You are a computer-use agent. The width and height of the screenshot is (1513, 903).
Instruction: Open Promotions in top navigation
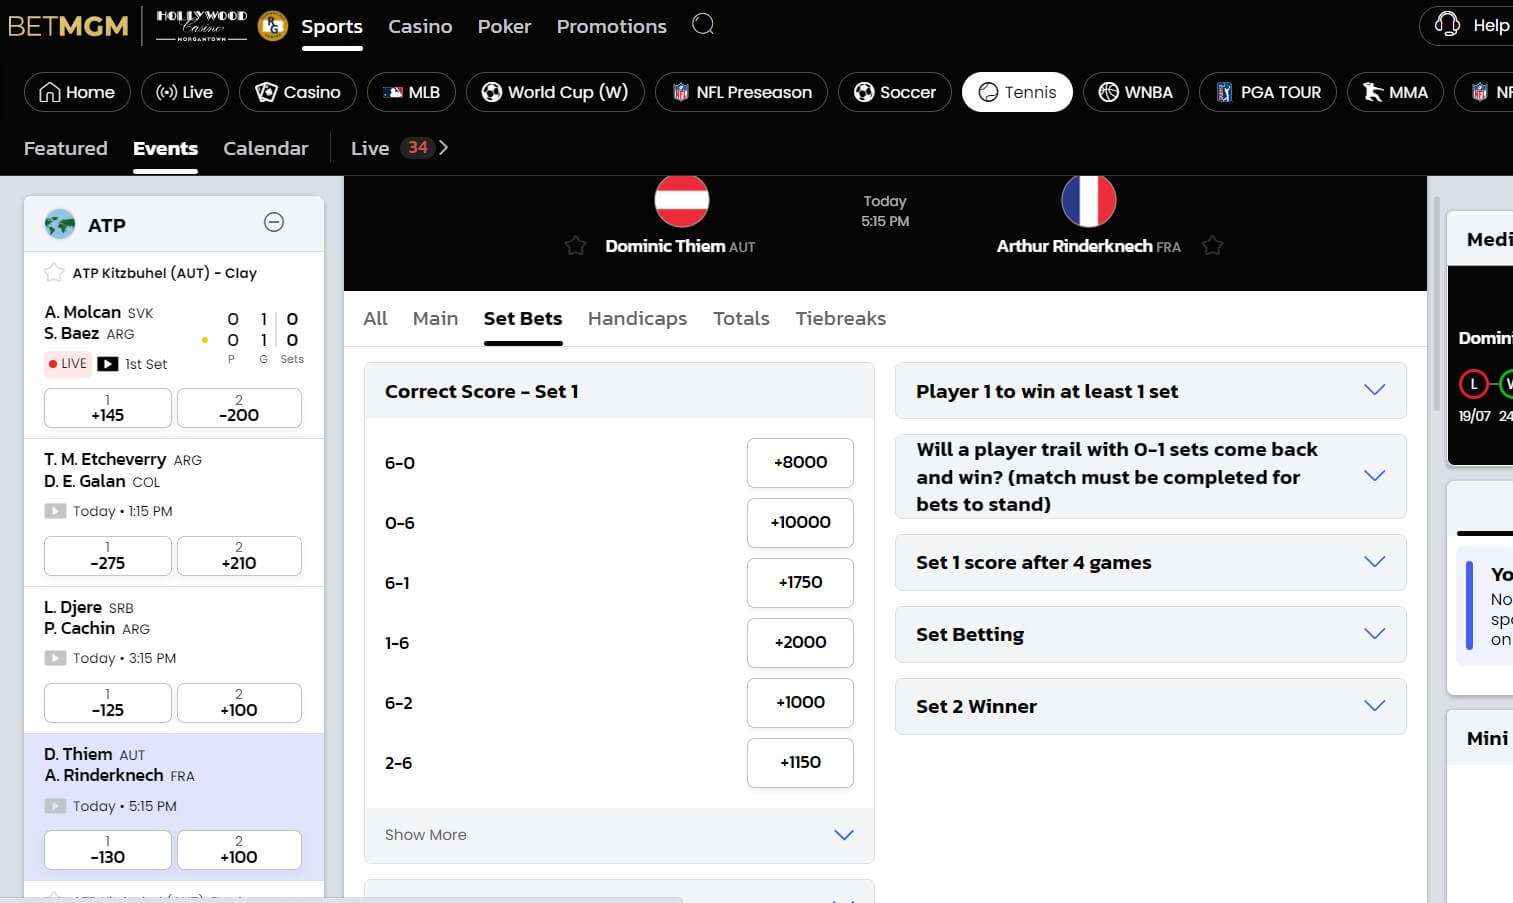point(611,26)
